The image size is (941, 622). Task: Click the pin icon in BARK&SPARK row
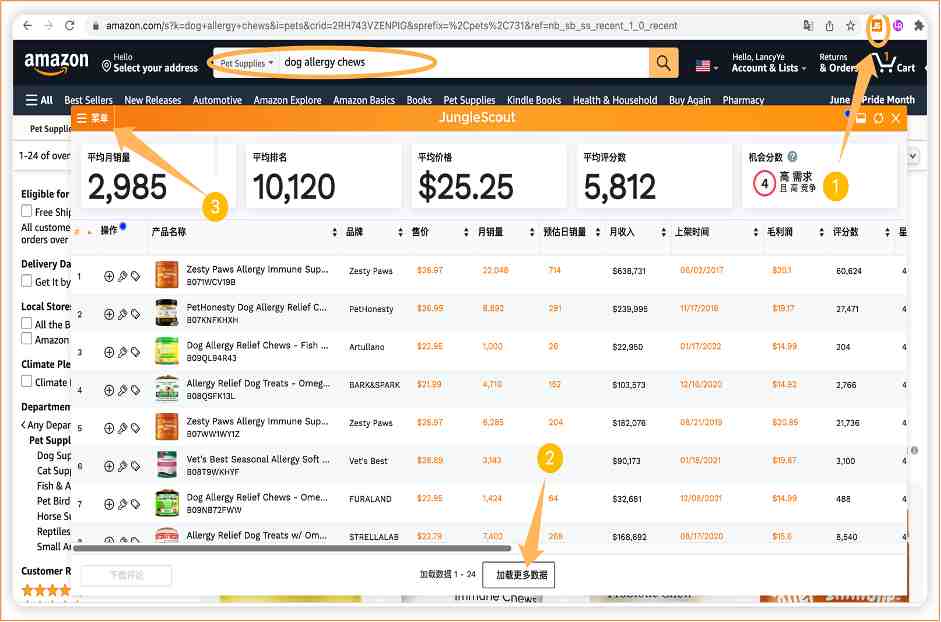pyautogui.click(x=122, y=390)
